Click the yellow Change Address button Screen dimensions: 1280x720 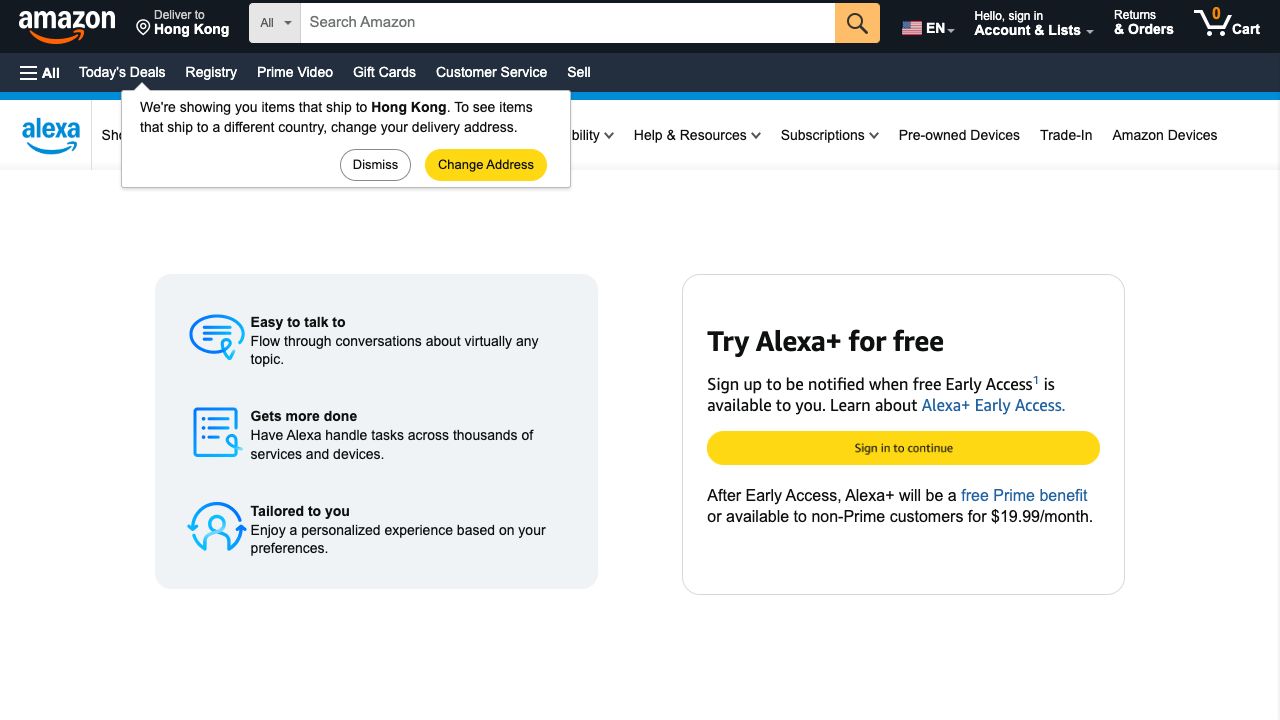coord(486,165)
